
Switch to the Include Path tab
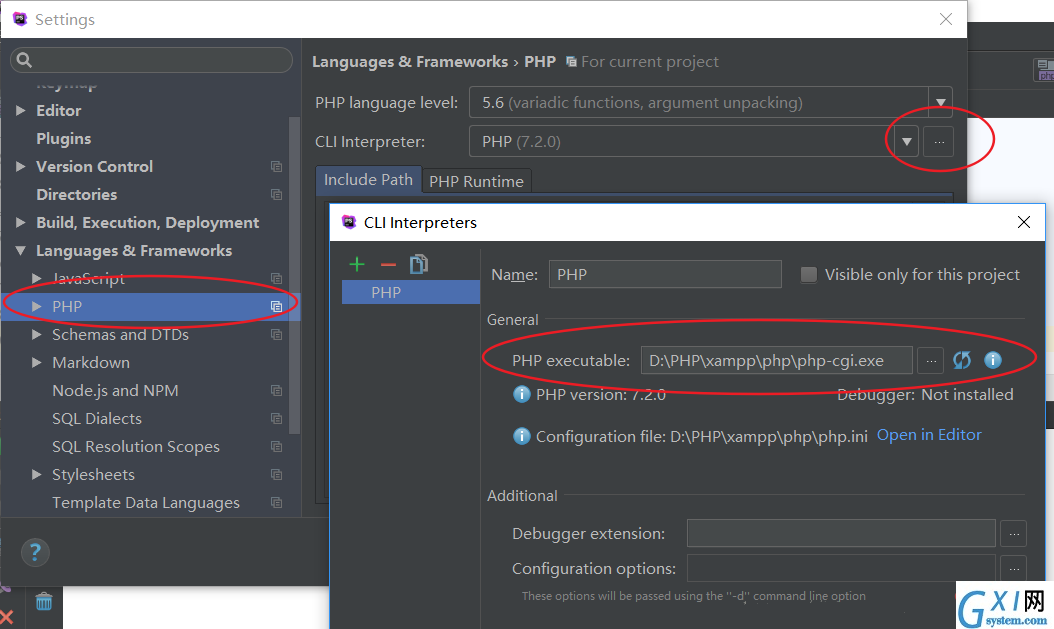click(368, 180)
